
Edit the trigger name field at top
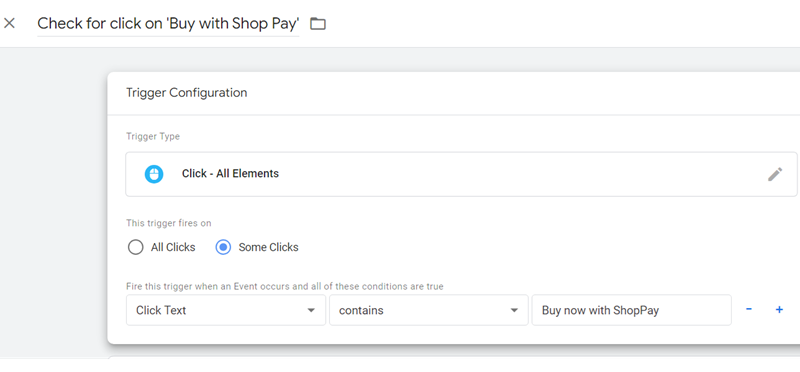(168, 23)
